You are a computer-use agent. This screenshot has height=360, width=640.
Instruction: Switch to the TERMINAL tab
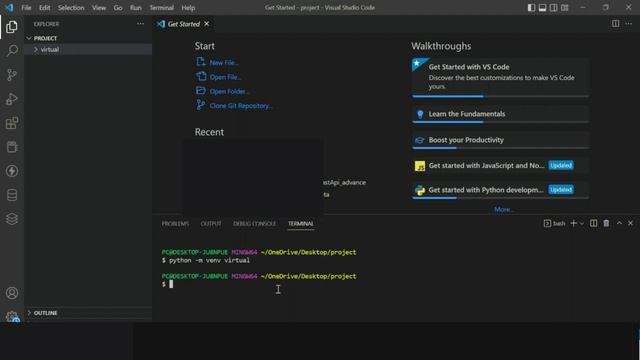pyautogui.click(x=301, y=224)
